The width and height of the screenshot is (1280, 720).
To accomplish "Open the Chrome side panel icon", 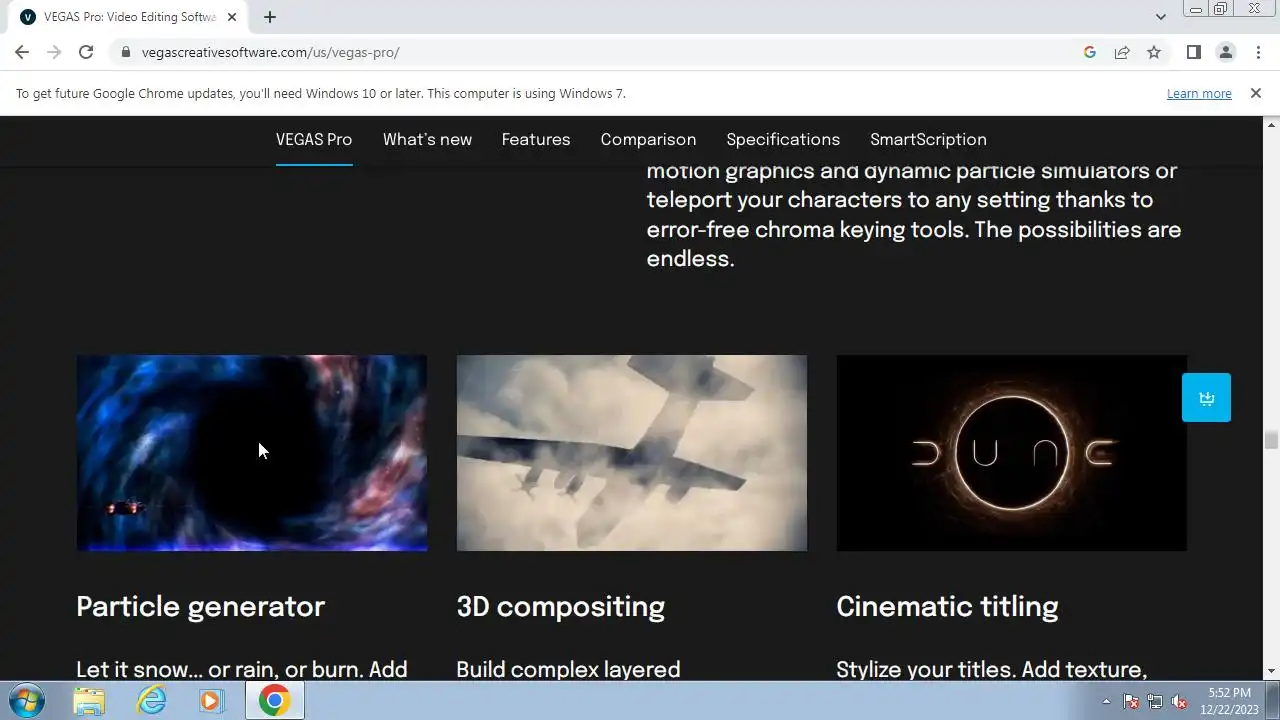I will [1193, 52].
